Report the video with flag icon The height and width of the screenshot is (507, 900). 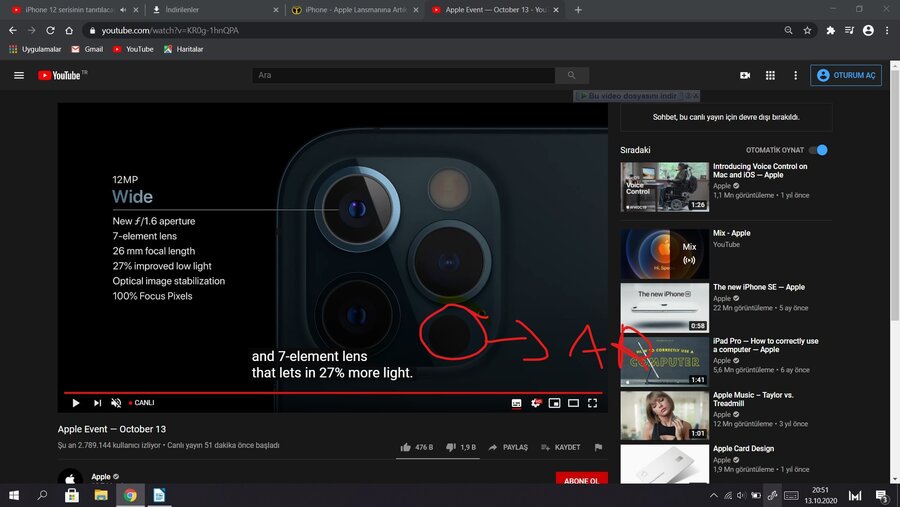tap(598, 447)
